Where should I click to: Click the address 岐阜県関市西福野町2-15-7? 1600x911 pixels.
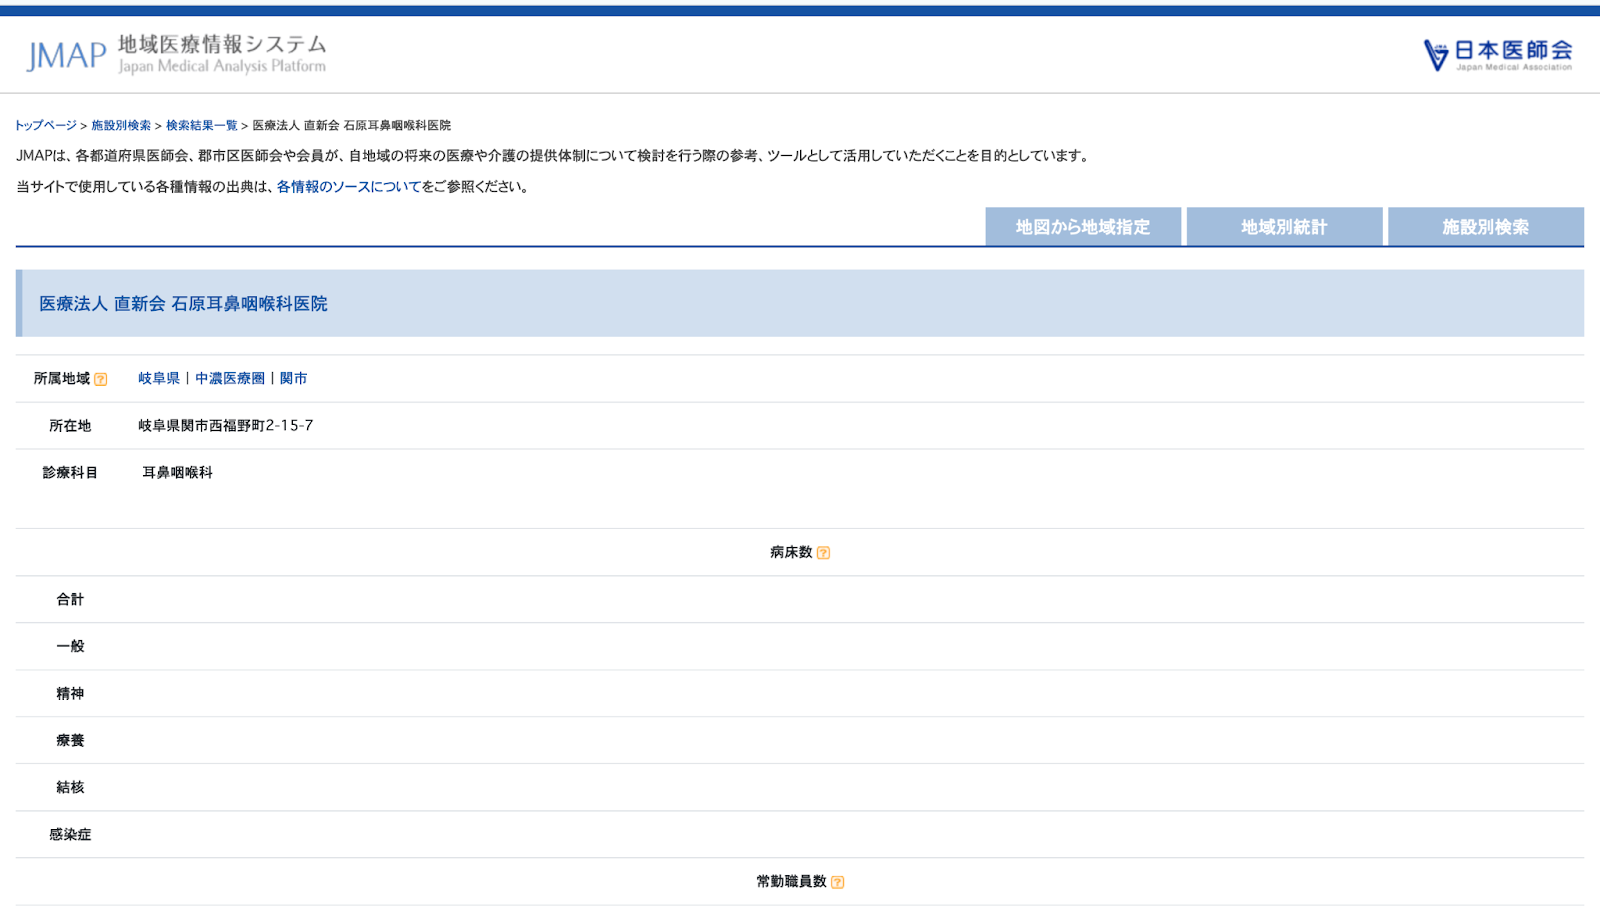tap(225, 426)
